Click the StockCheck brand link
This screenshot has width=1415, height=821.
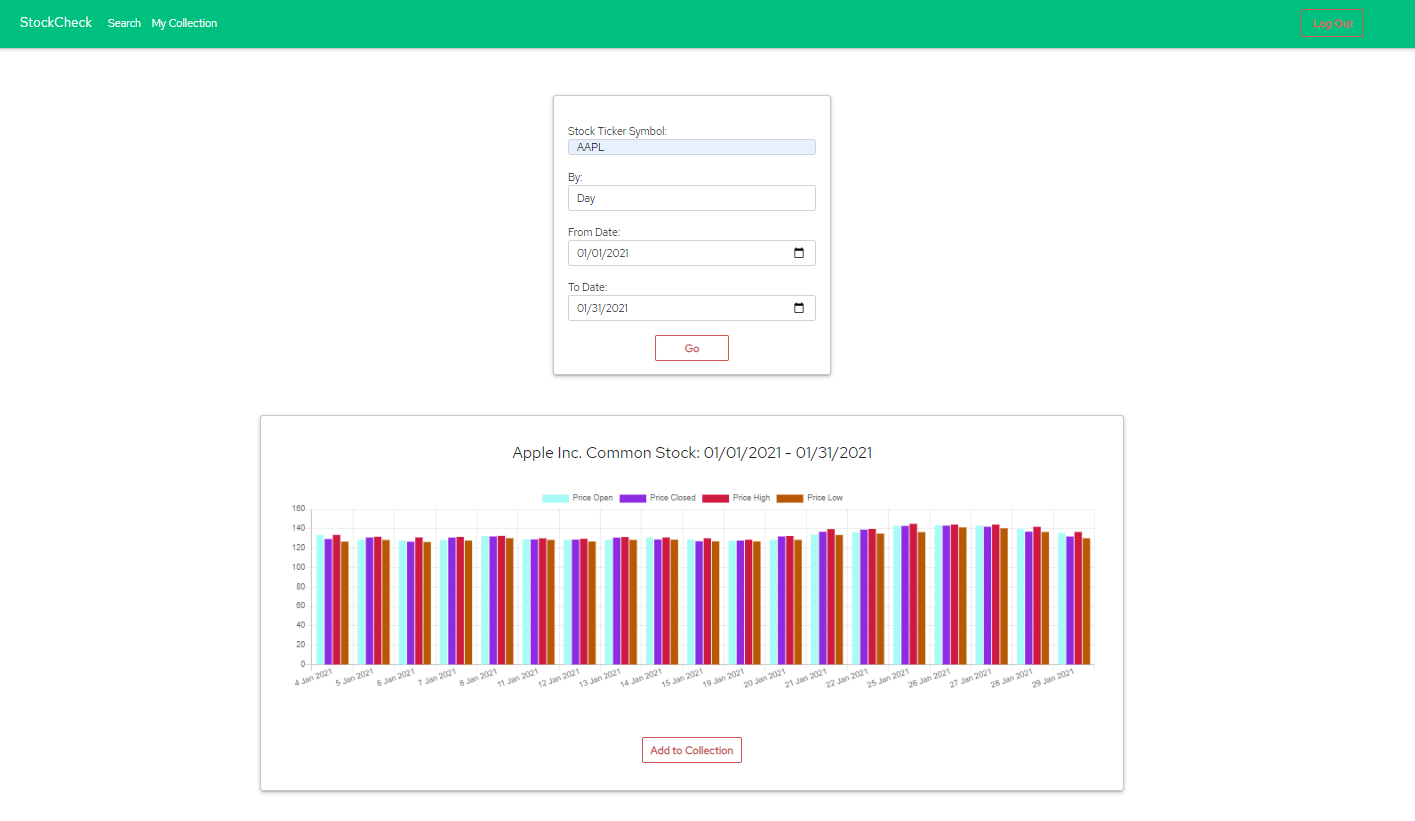point(55,22)
